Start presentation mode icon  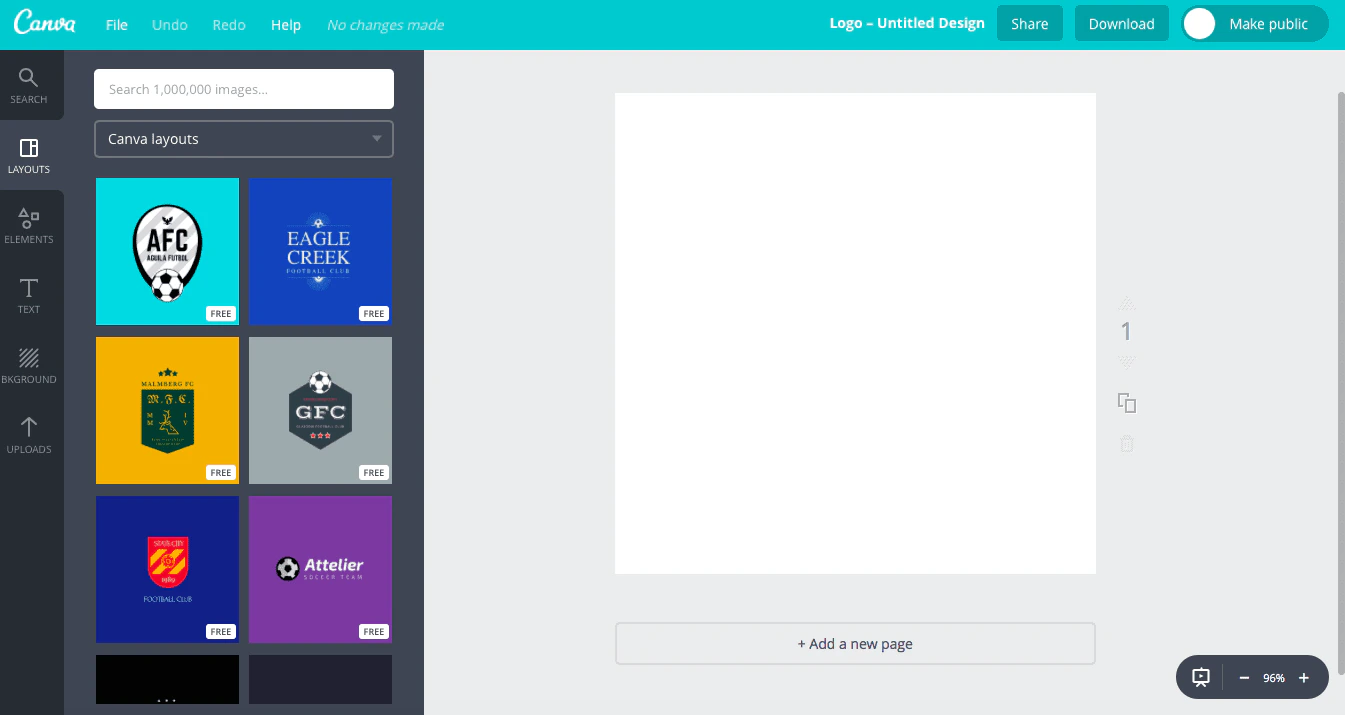tap(1201, 677)
